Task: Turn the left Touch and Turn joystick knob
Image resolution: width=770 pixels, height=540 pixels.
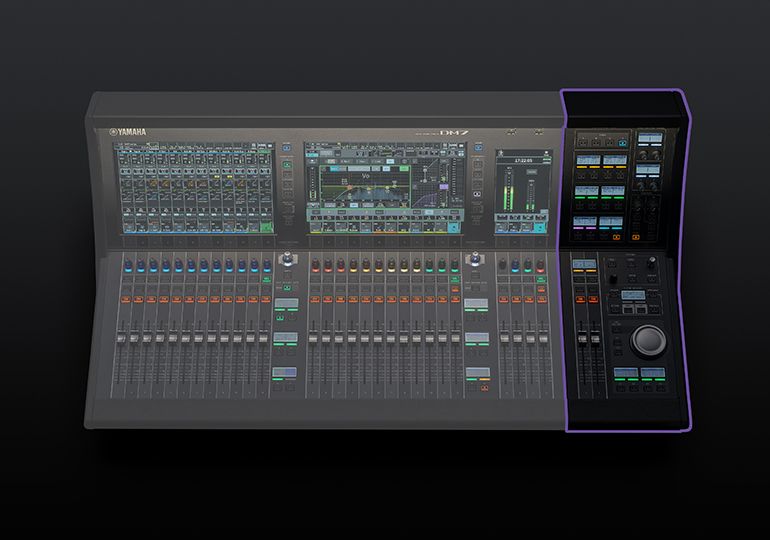Action: tap(285, 260)
